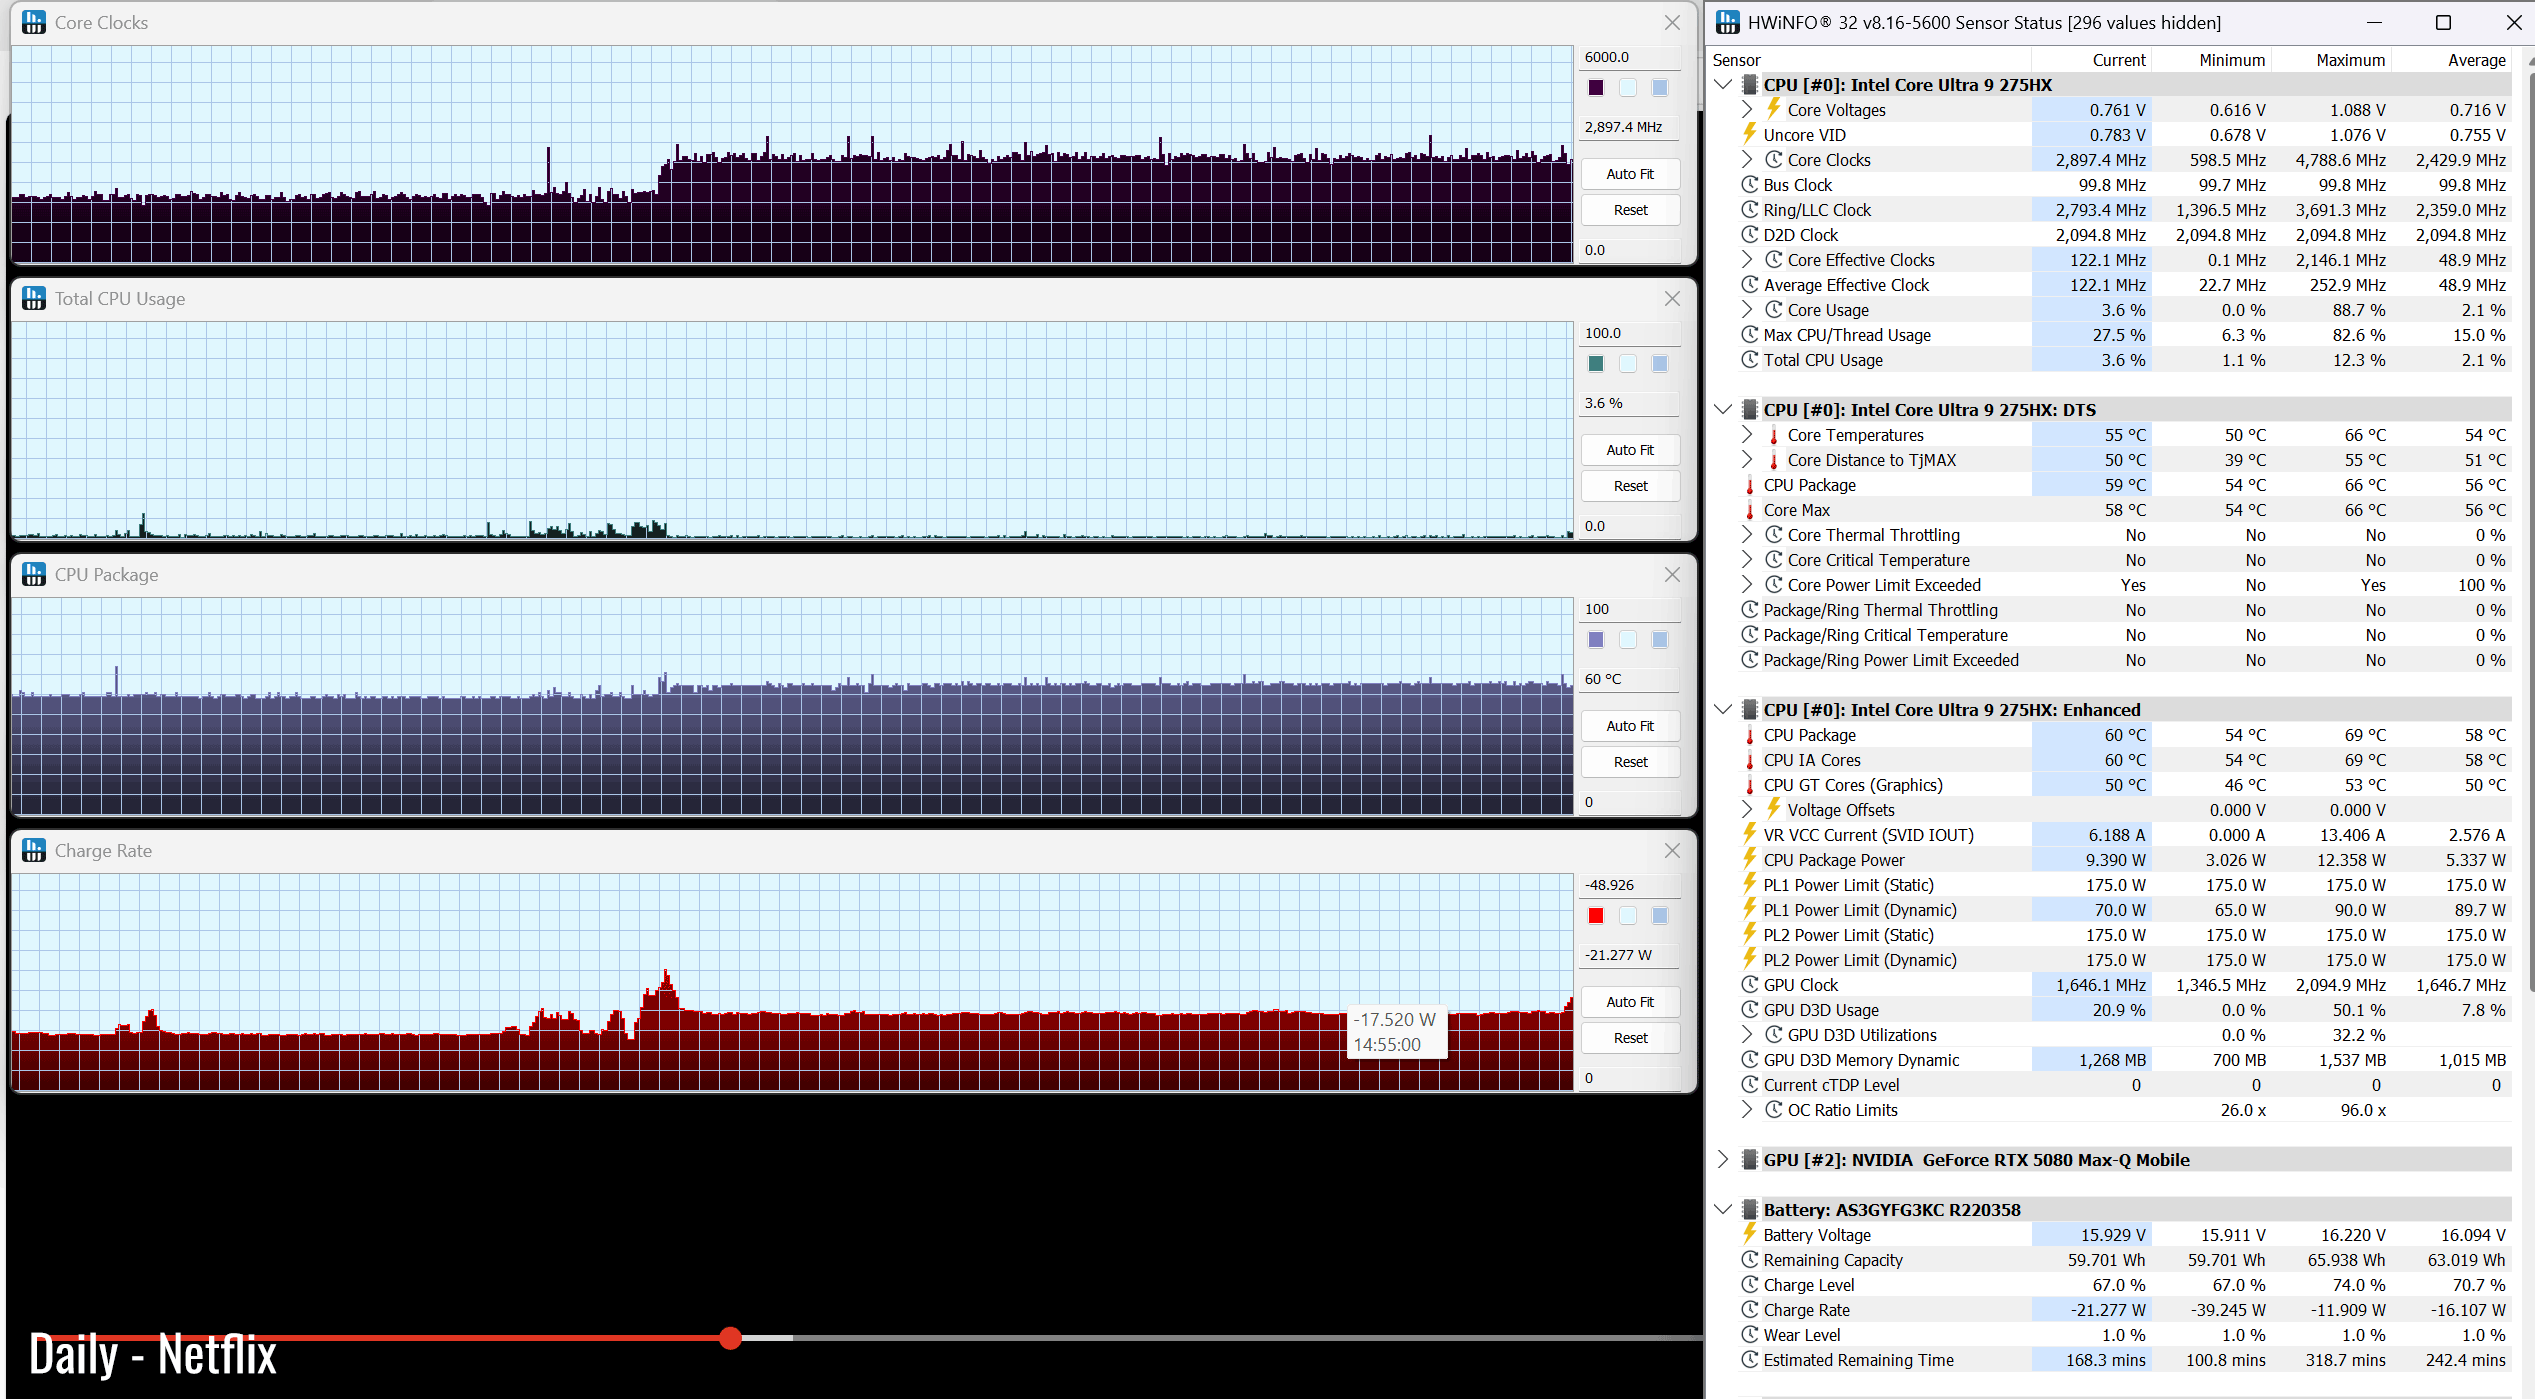Expand the Core Distance to TjMAX row
This screenshot has width=2535, height=1399.
click(1747, 460)
